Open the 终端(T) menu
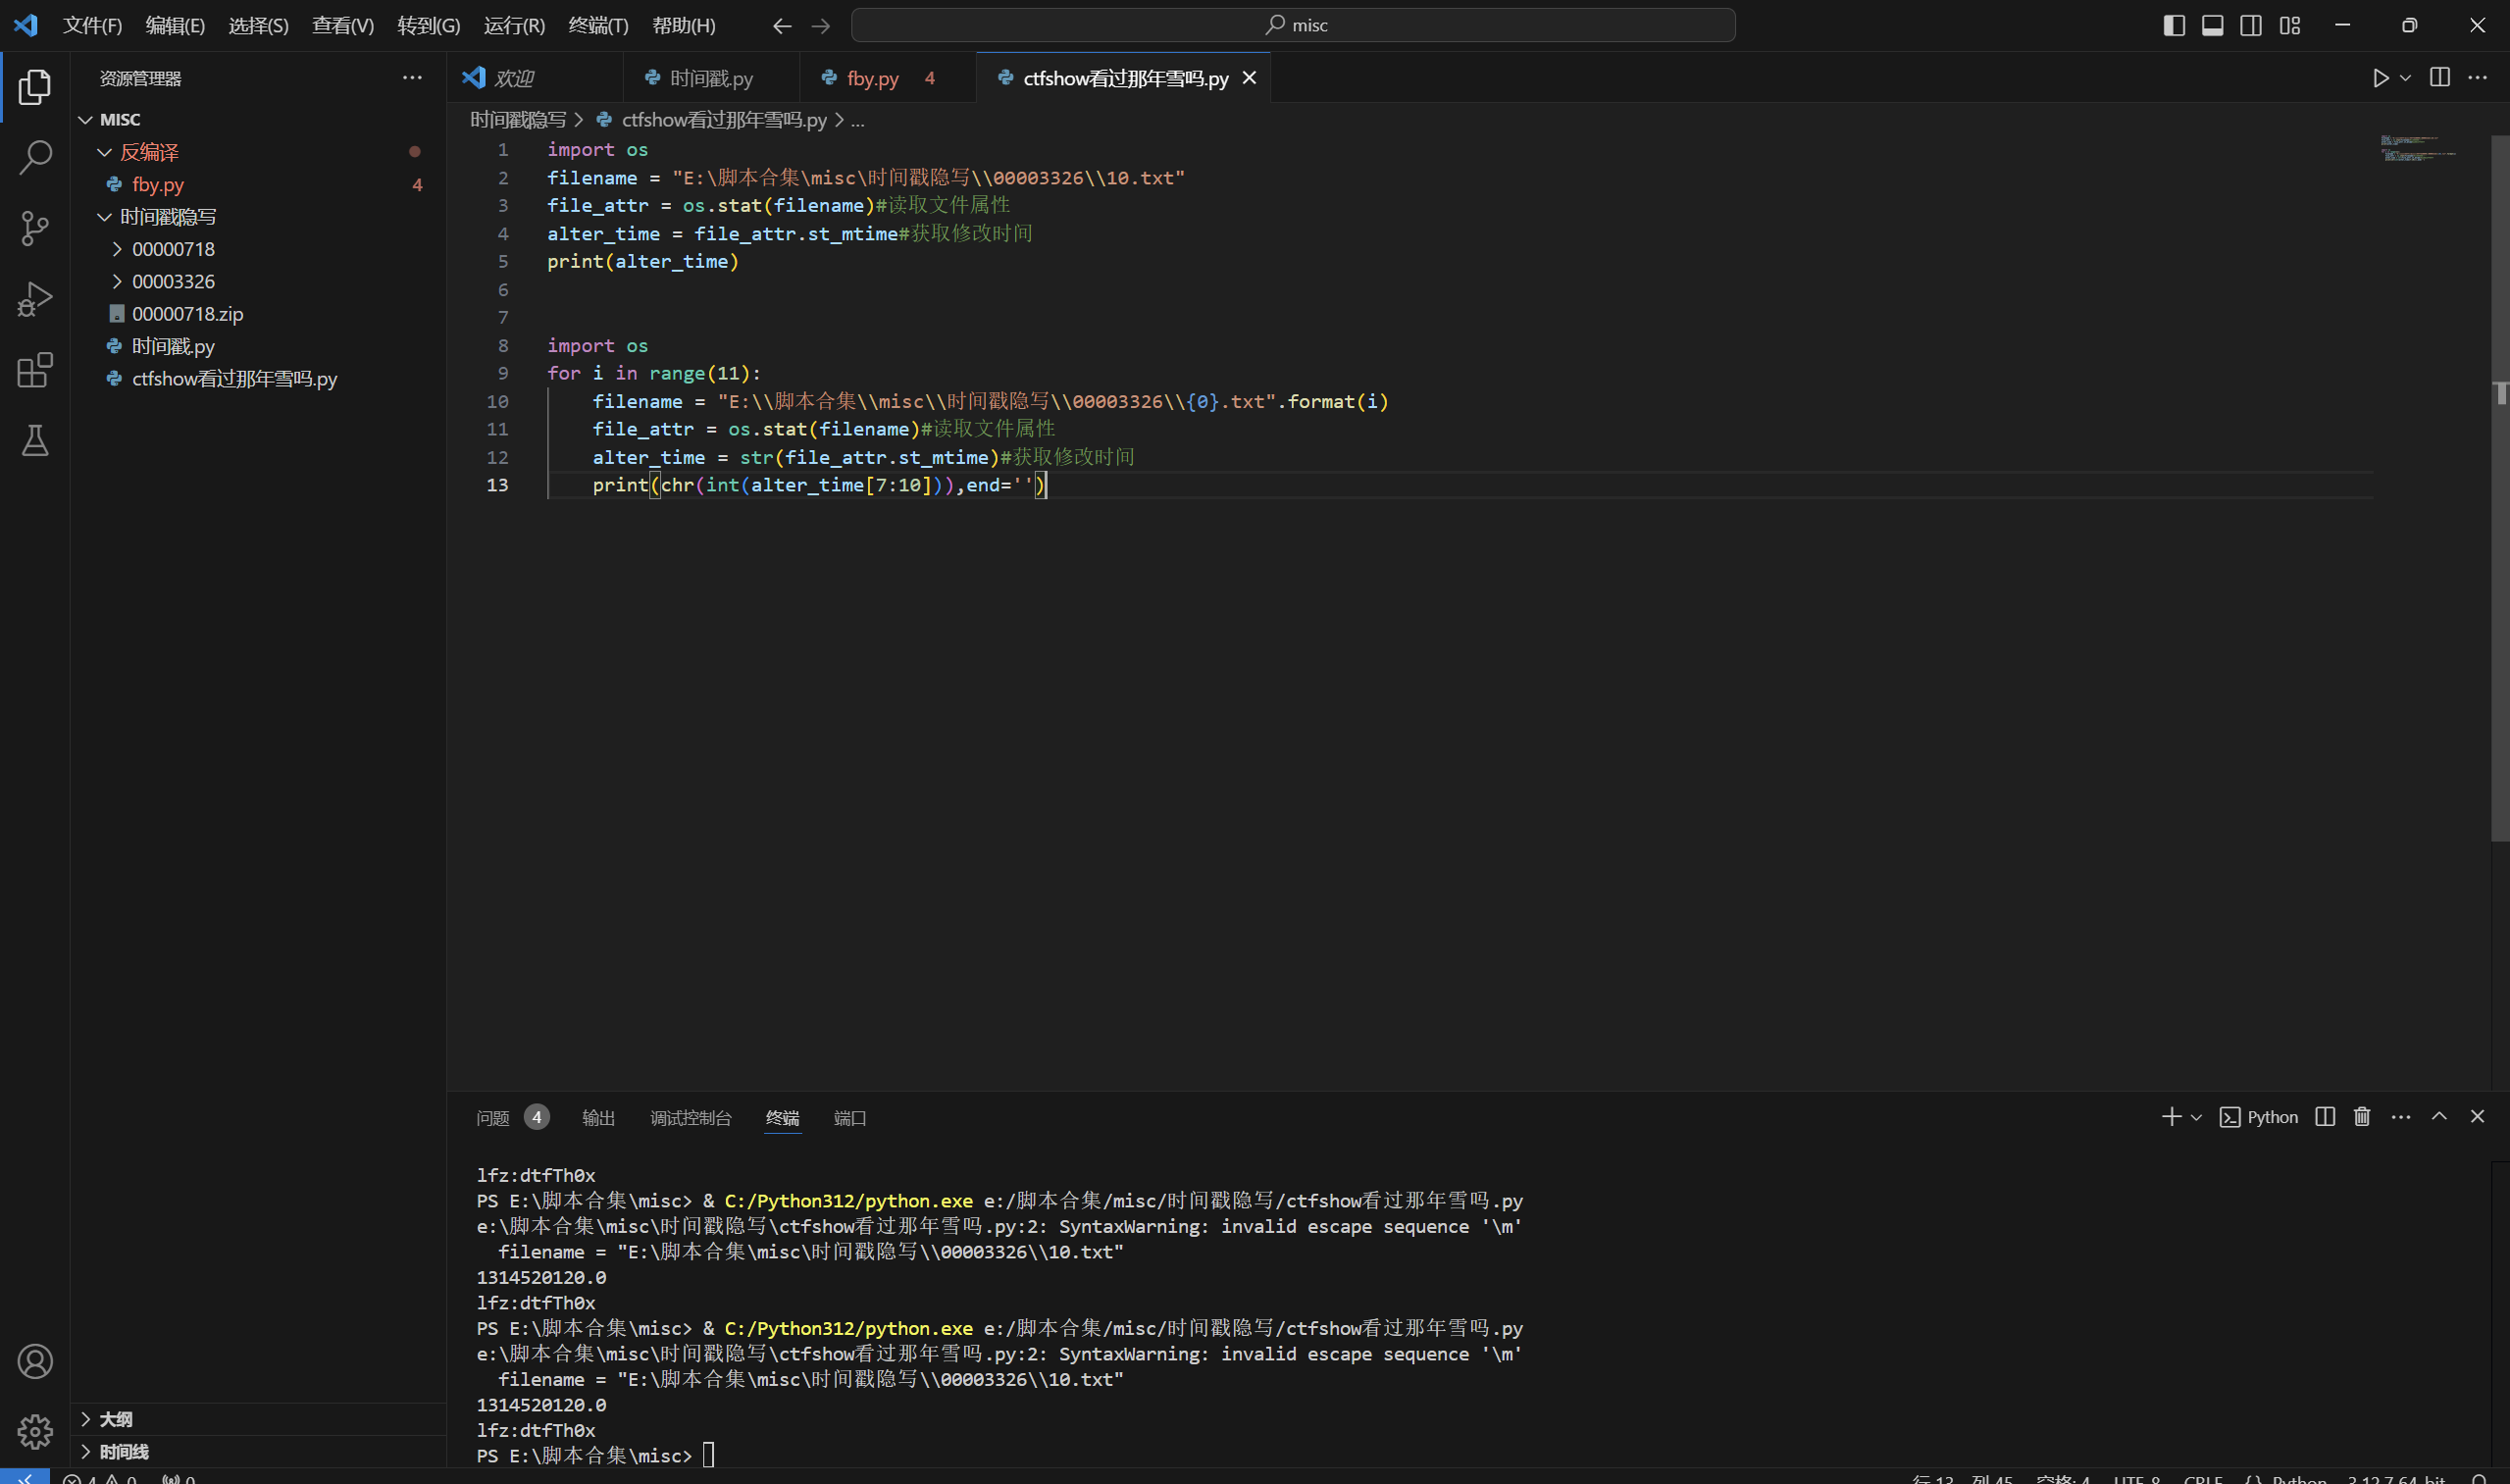2510x1484 pixels. pyautogui.click(x=598, y=26)
